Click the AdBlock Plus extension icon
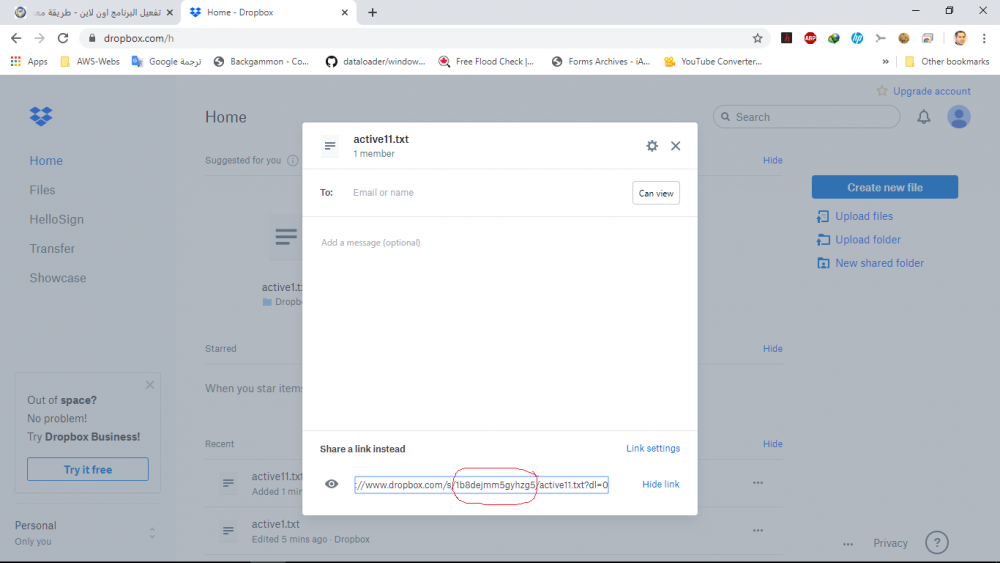The image size is (1000, 563). tap(810, 38)
